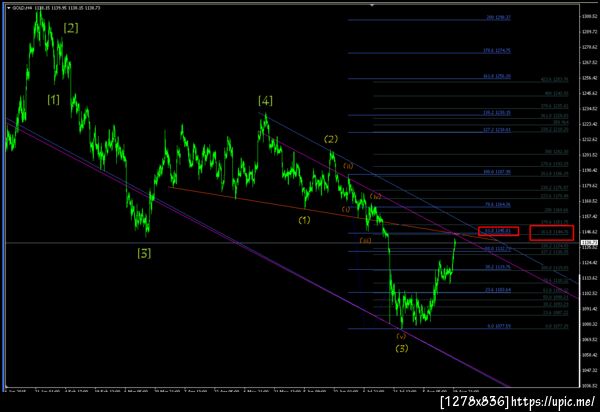The width and height of the screenshot is (600, 412).
Task: Click the 38.2 blue Fibonacci level label
Action: click(498, 267)
